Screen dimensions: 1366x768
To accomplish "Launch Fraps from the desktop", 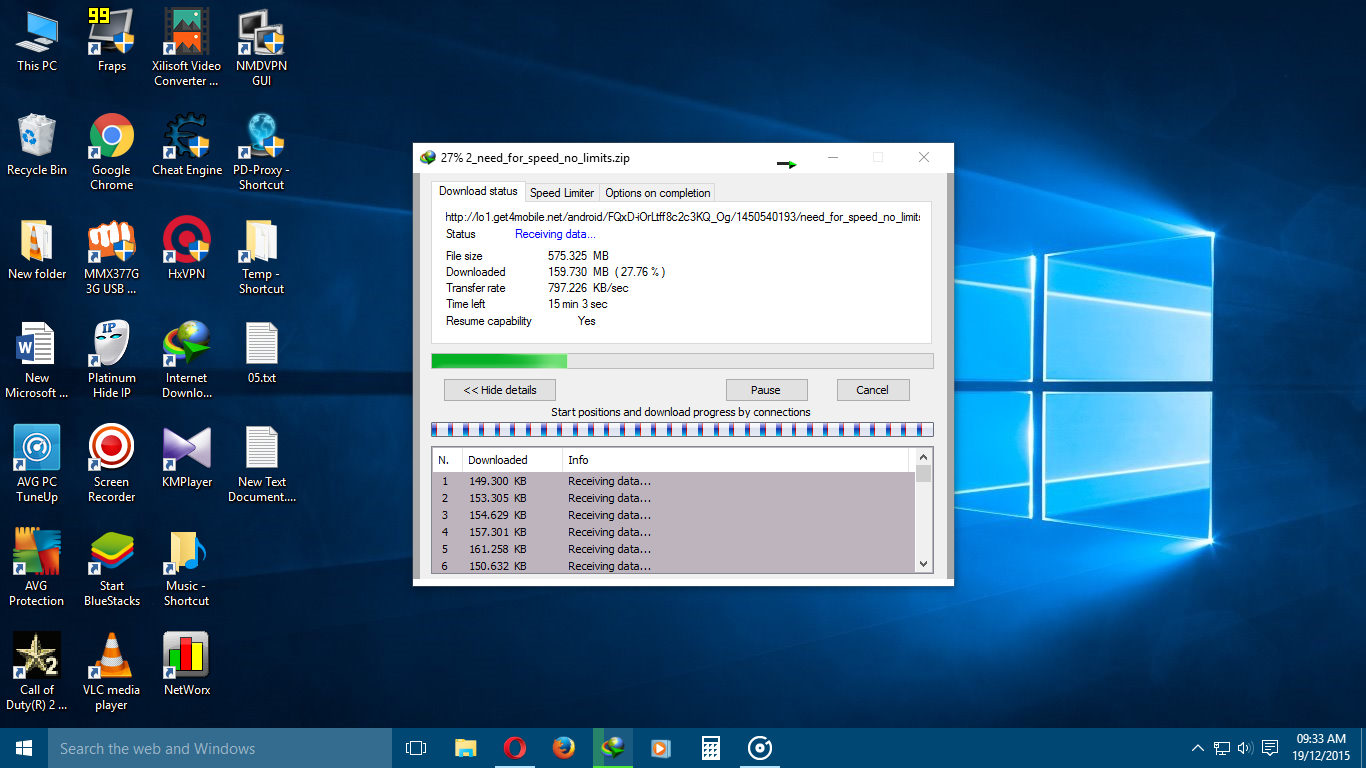I will tap(112, 41).
